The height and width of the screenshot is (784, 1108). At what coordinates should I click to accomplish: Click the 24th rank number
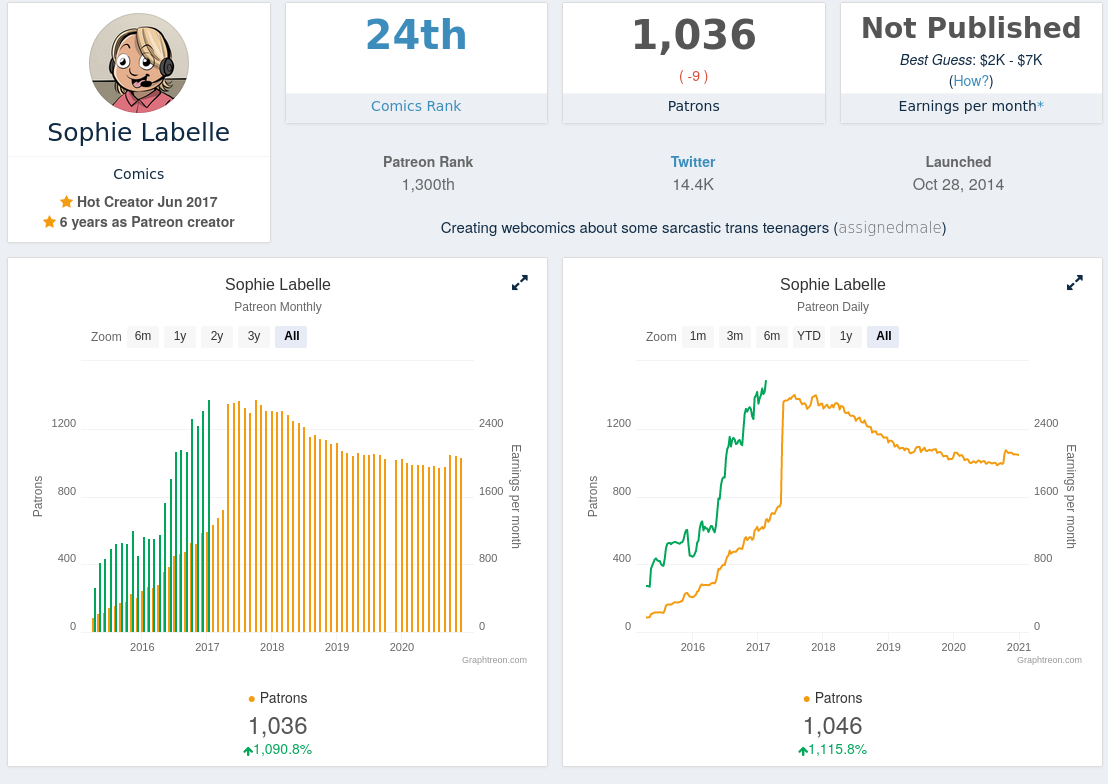[416, 35]
